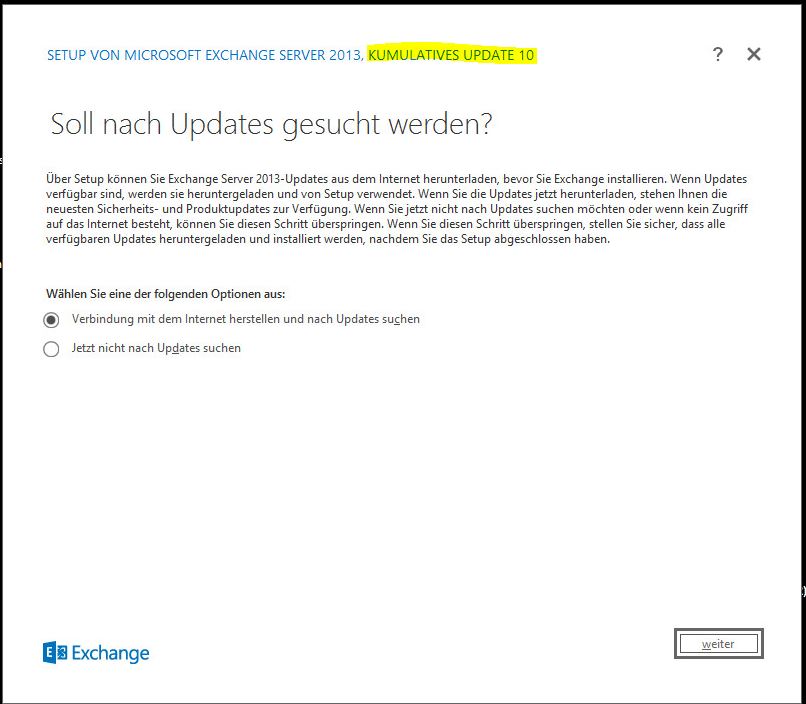This screenshot has width=806, height=704.
Task: Click the "weiter" button
Action: (719, 643)
